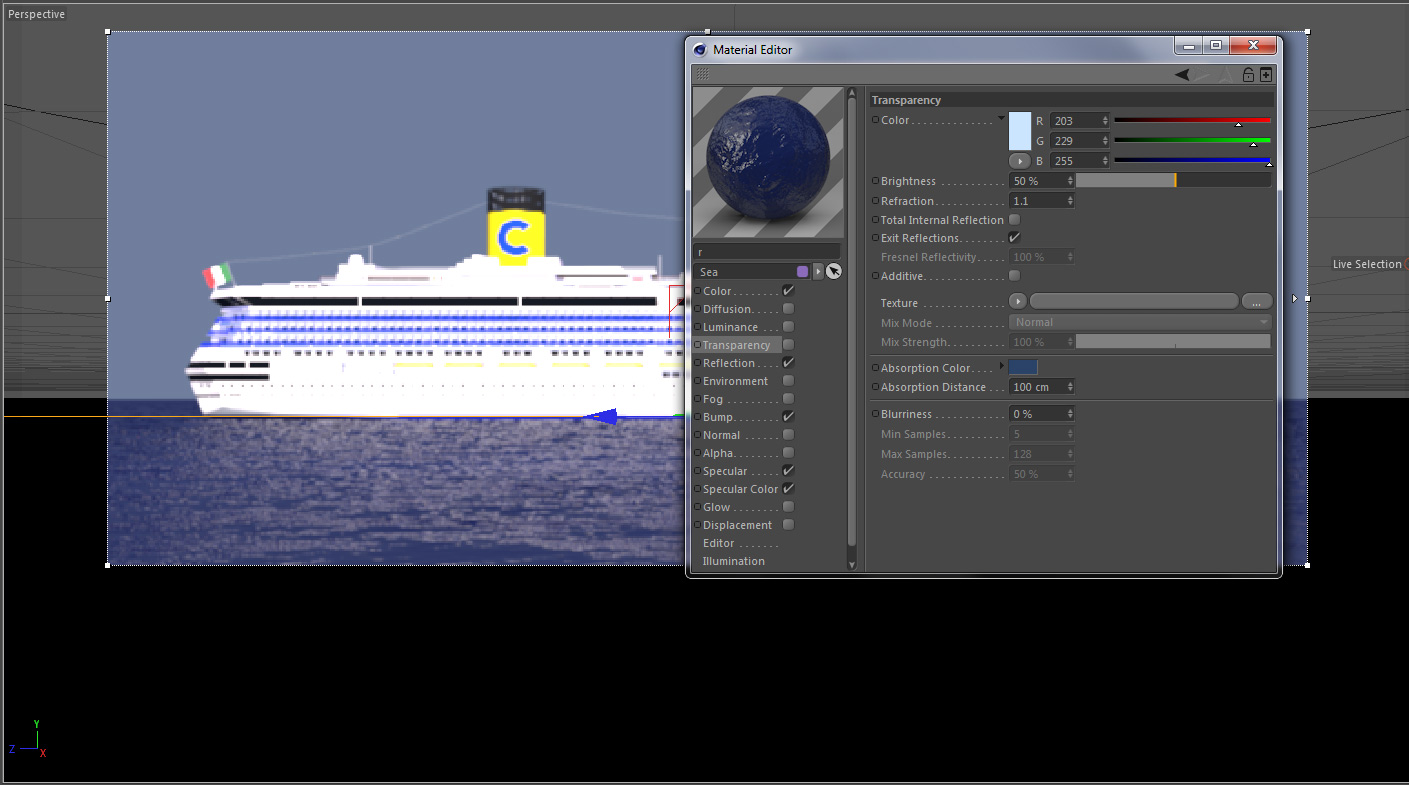Click the animation dot beside Refraction
The image size is (1409, 785).
(x=875, y=201)
